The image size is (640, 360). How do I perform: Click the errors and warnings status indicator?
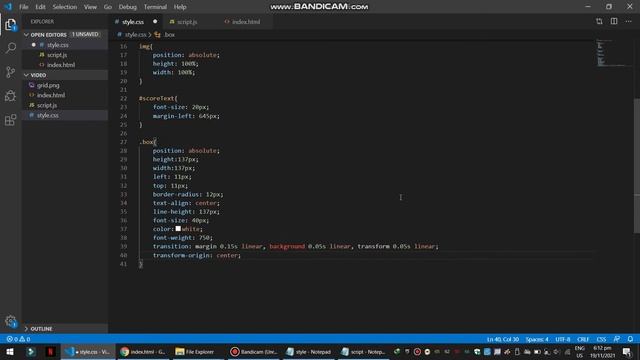coord(18,339)
